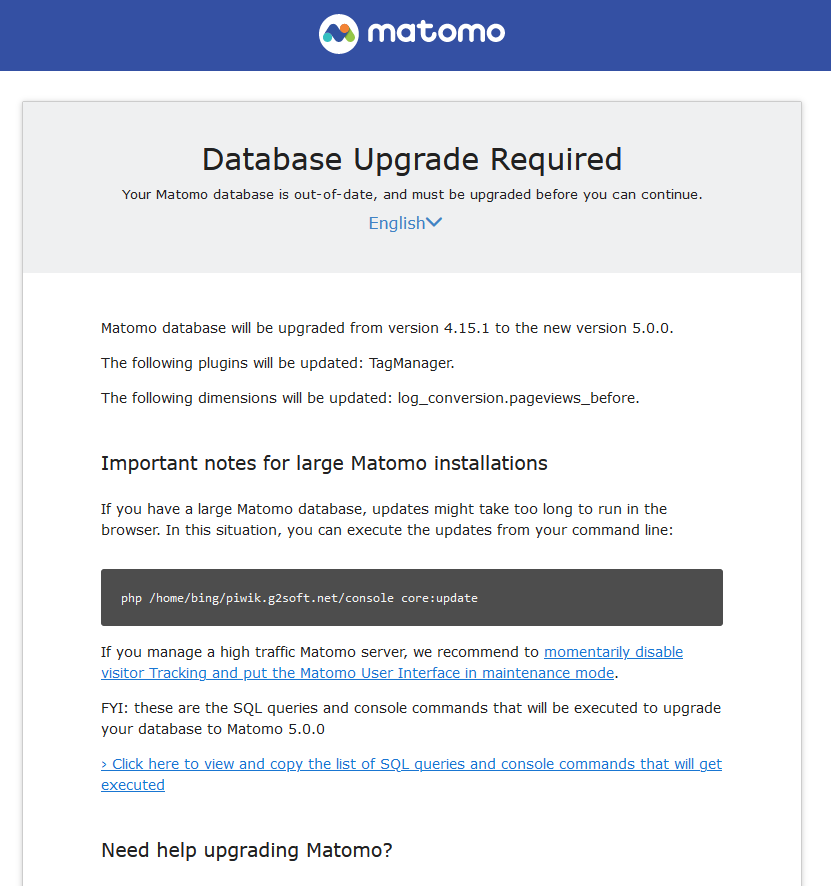Click 'executed' at the end of the SQL link
The image size is (831, 886).
pos(133,785)
